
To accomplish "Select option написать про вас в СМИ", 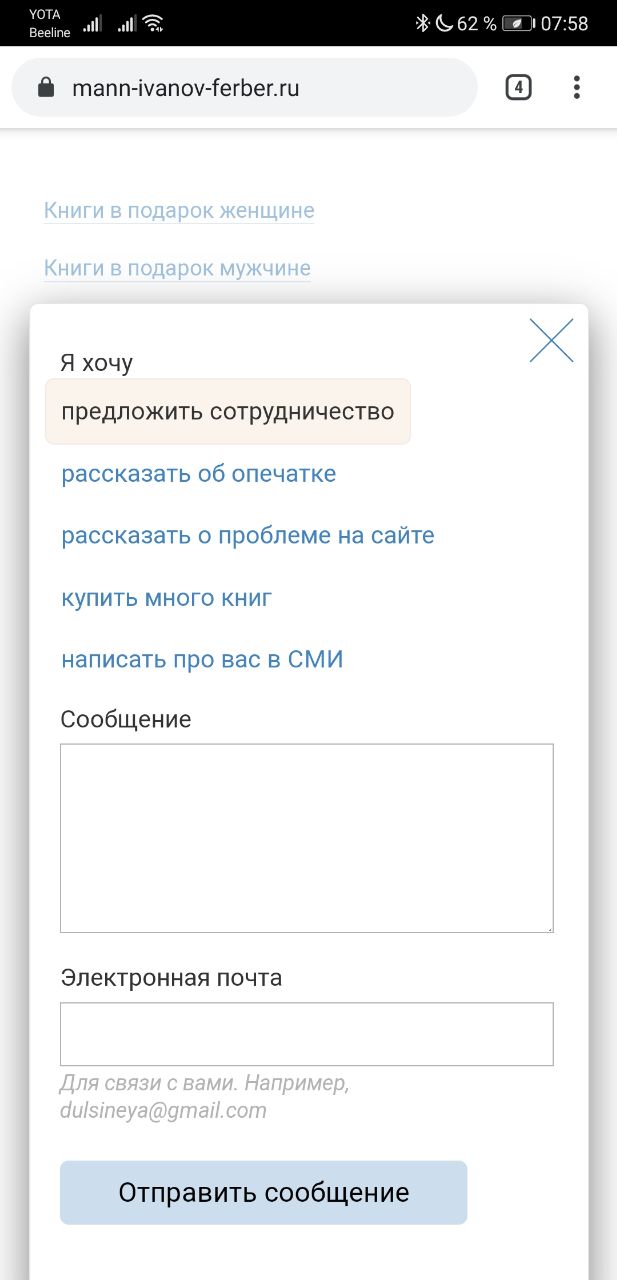I will coord(202,660).
